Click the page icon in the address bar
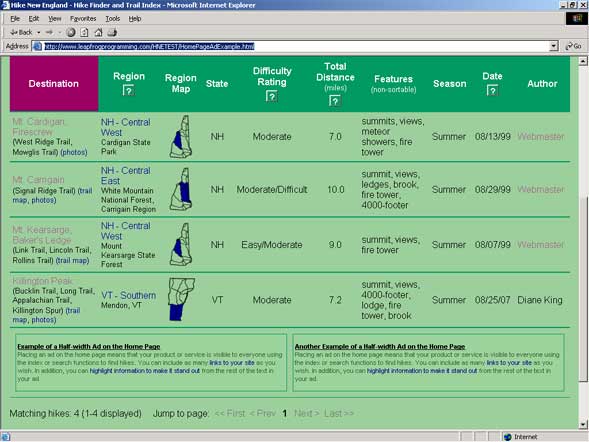 point(37,47)
